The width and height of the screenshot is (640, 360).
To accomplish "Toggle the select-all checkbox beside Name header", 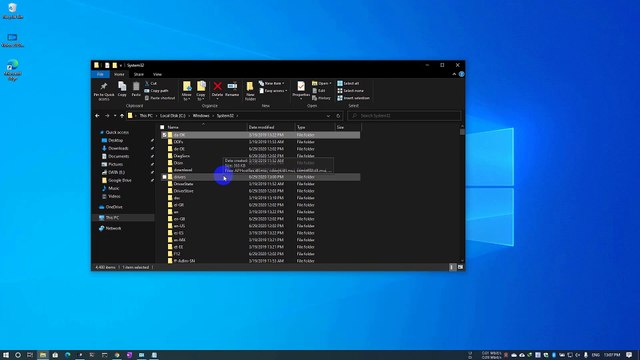I will [x=162, y=127].
